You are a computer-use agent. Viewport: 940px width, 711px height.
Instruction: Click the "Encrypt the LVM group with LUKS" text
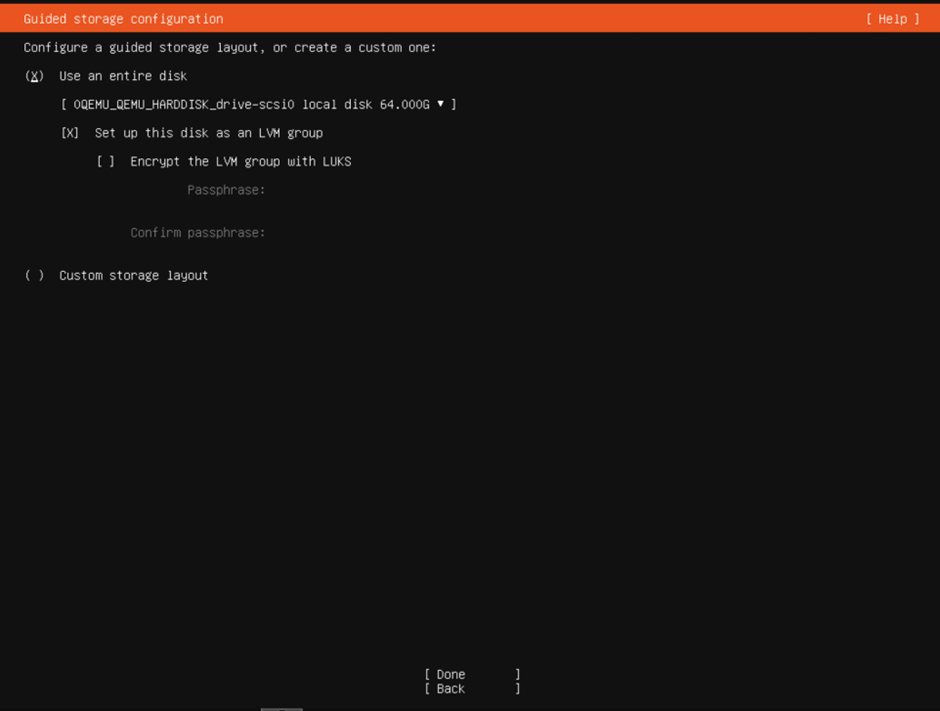tap(240, 161)
